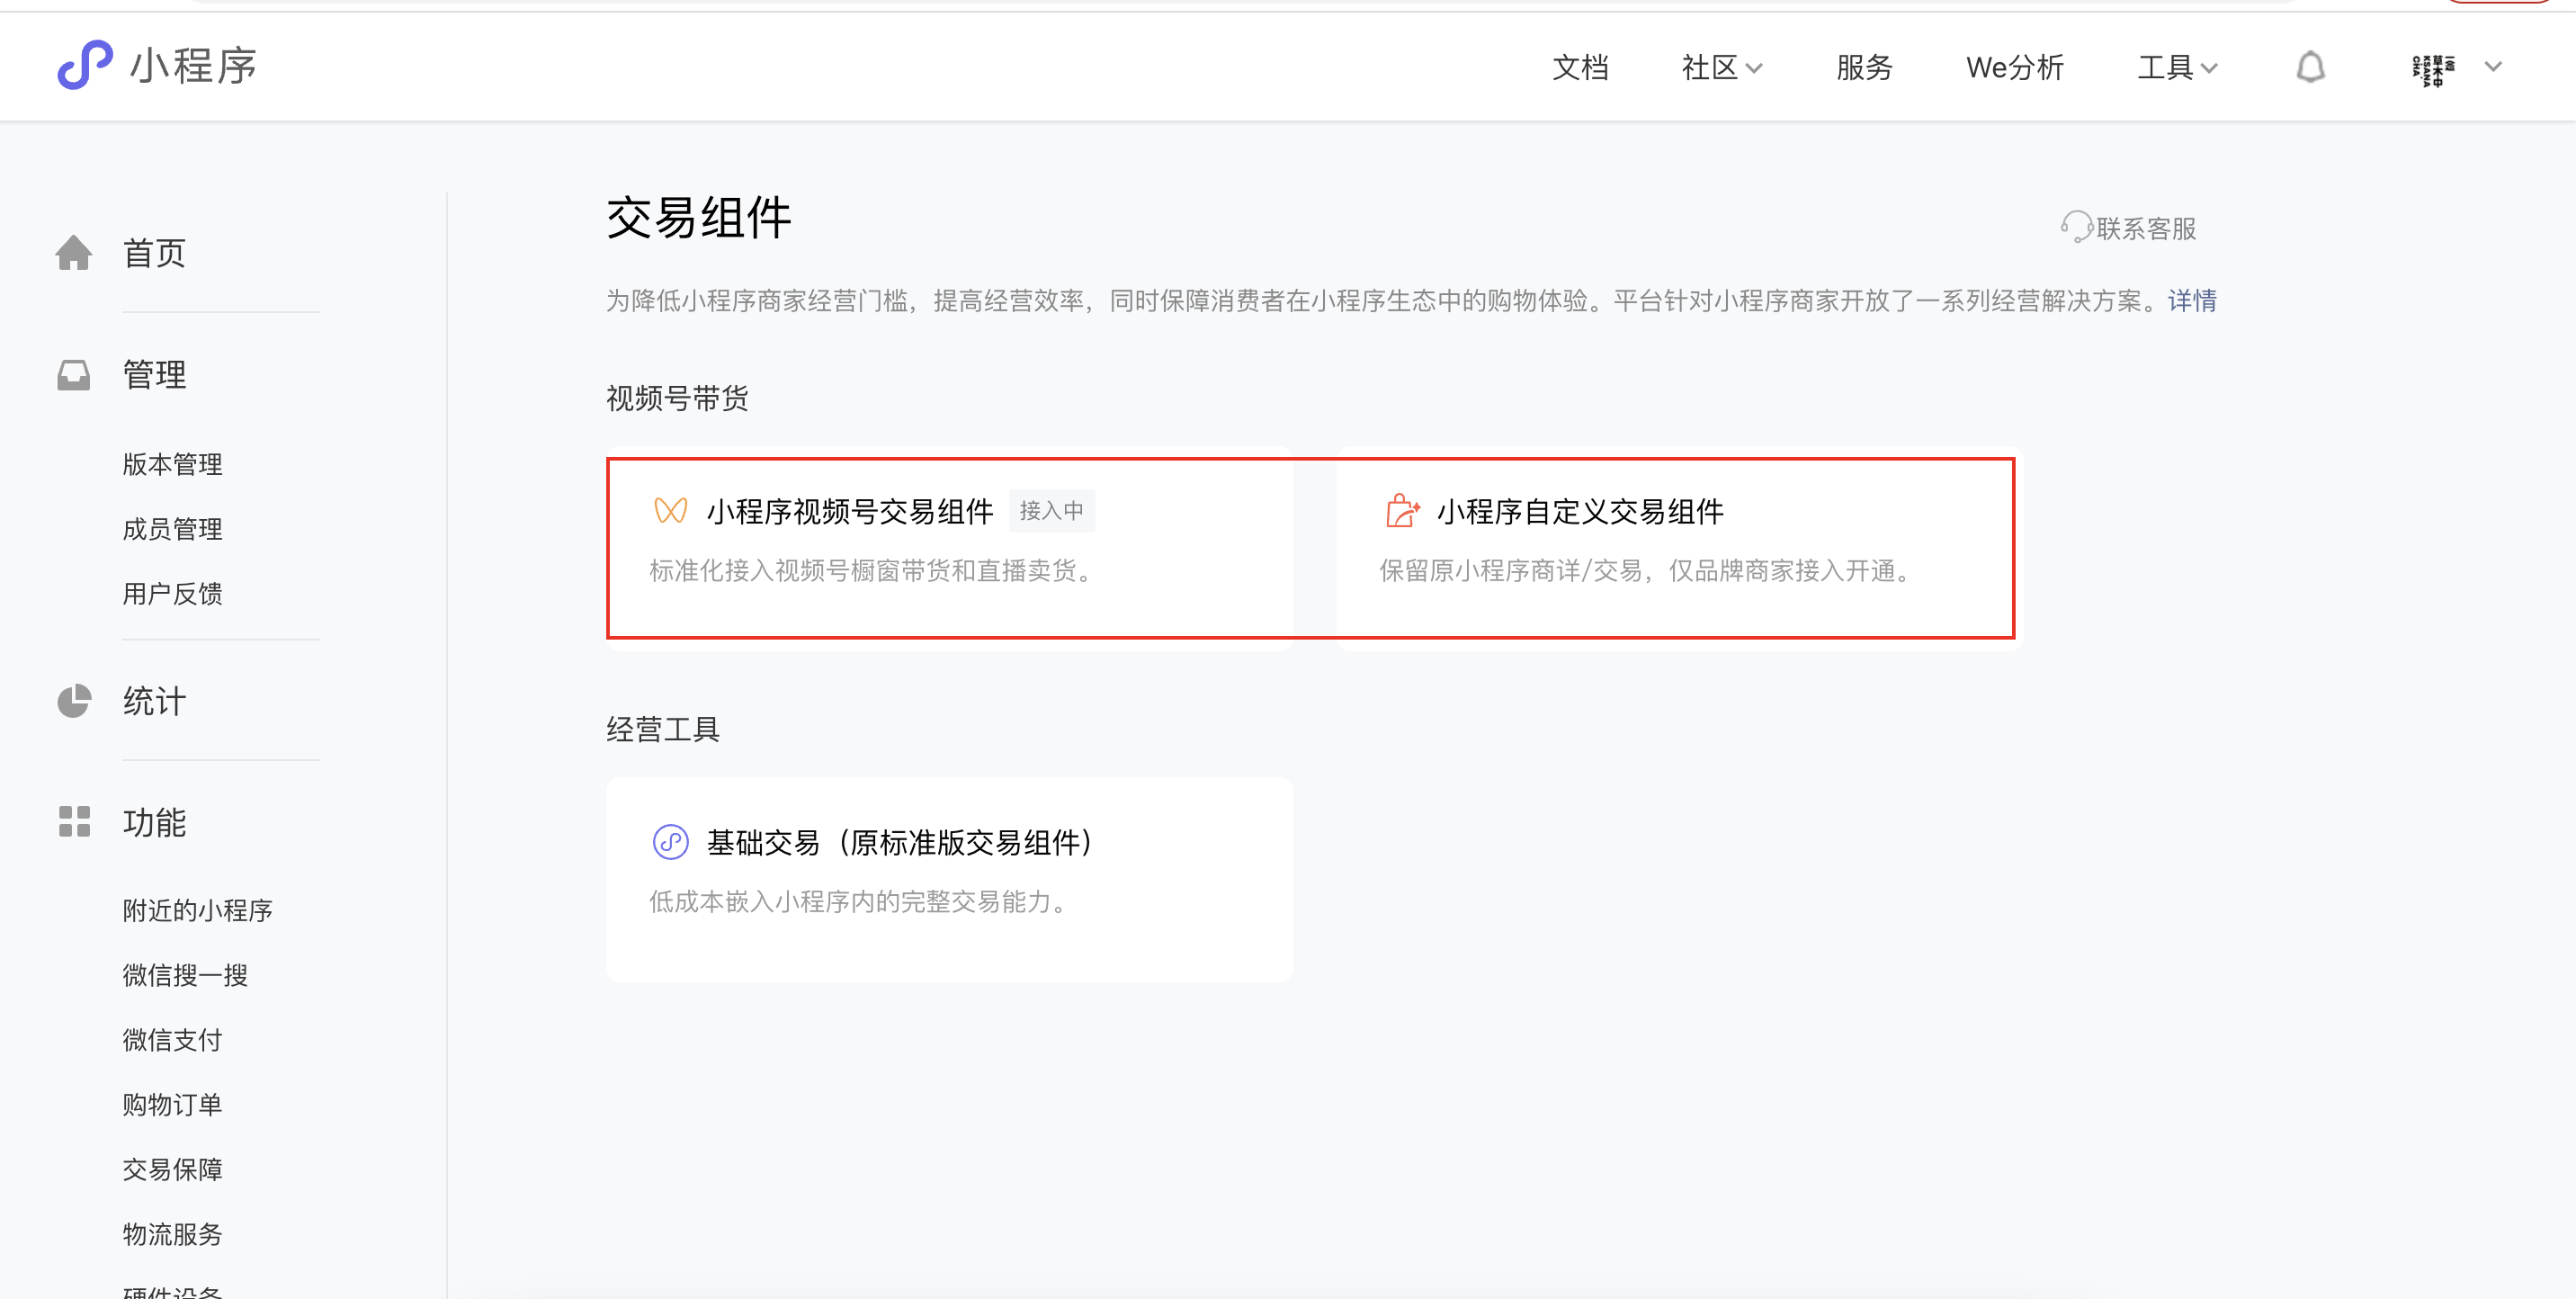Click the butterfly icon of 视频号交易组件
Viewport: 2576px width, 1299px height.
pos(670,511)
